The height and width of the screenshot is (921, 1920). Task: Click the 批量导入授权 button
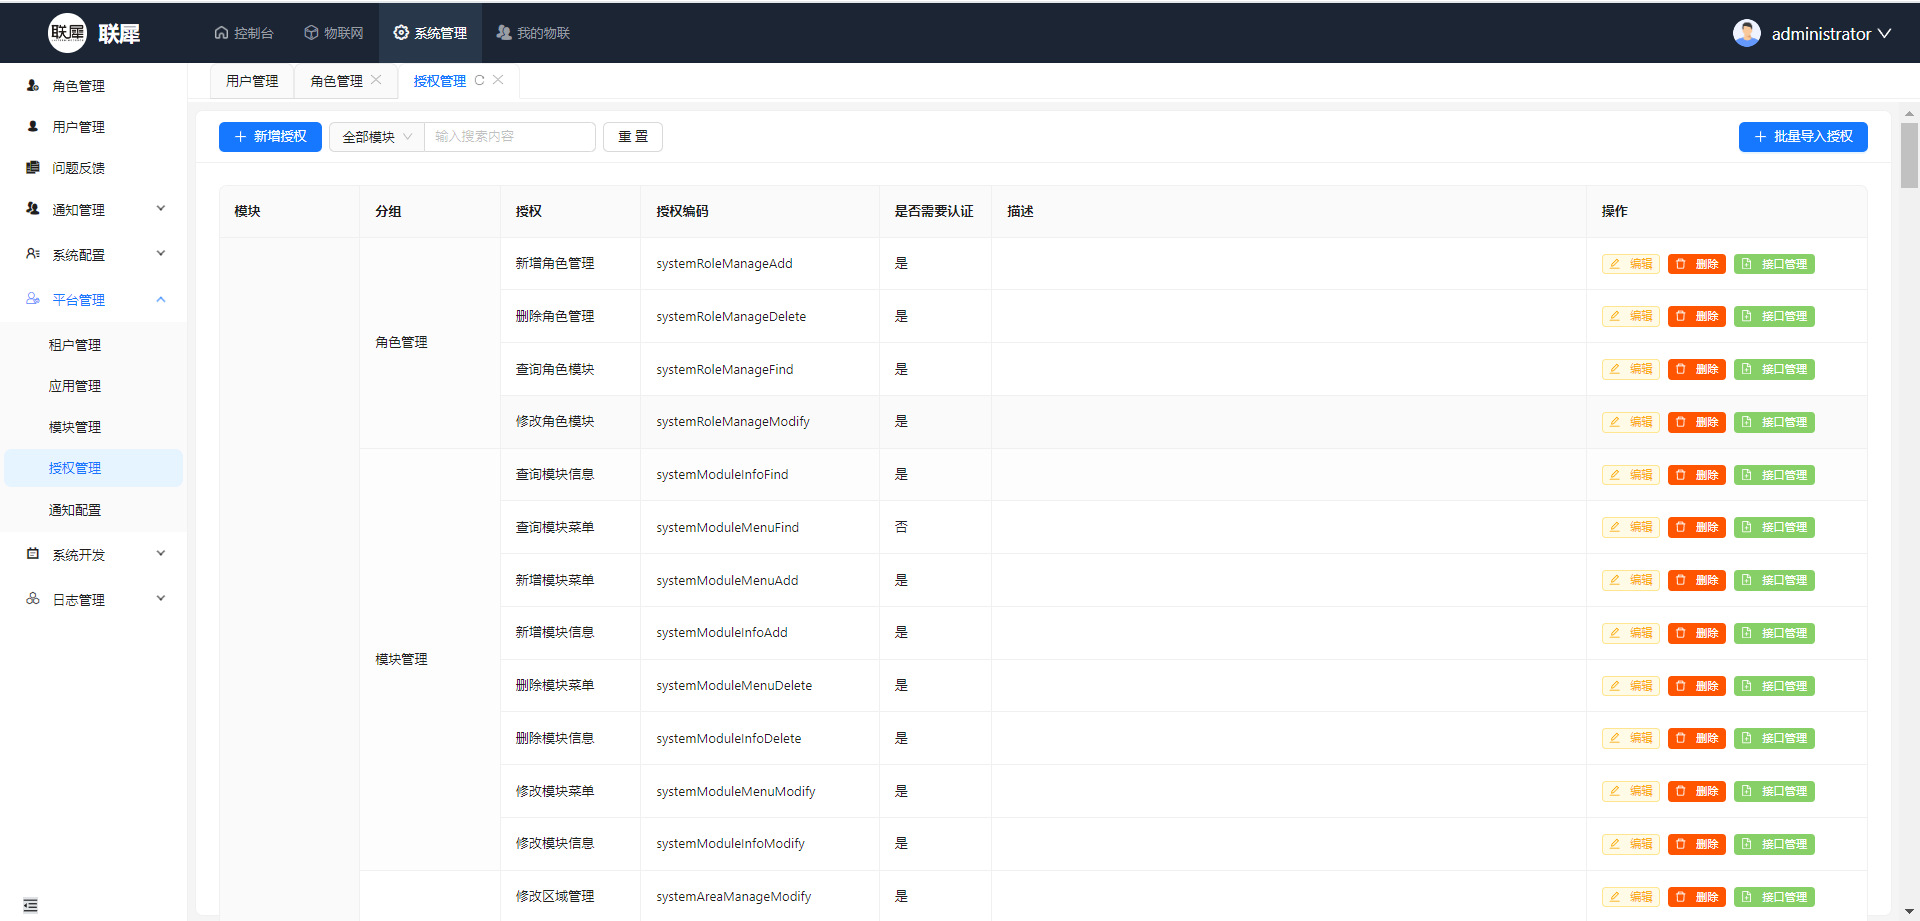point(1802,137)
